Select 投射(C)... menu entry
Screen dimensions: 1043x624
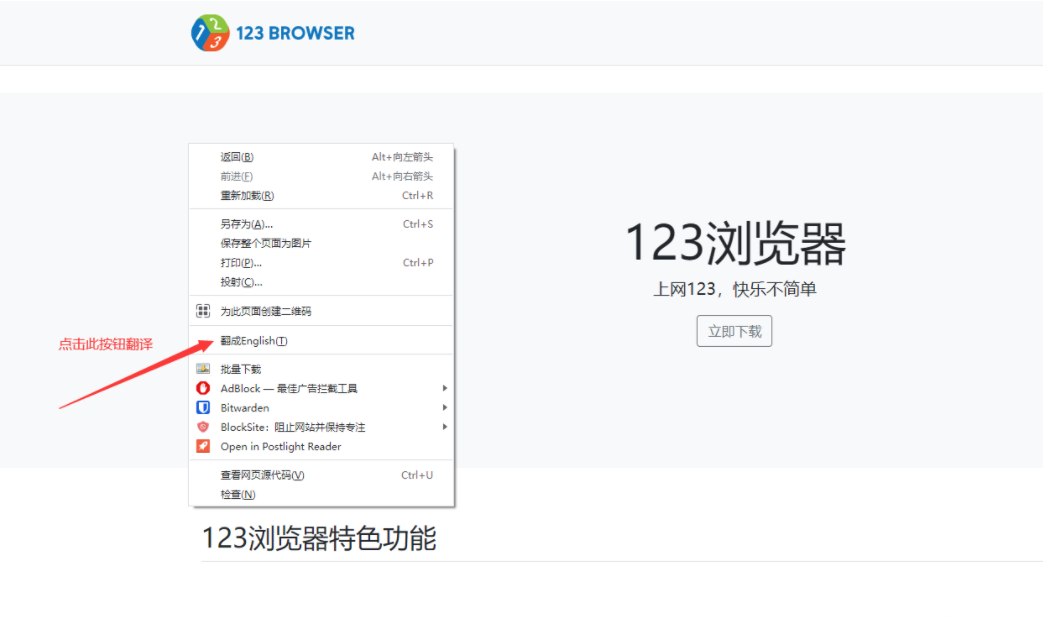click(321, 282)
